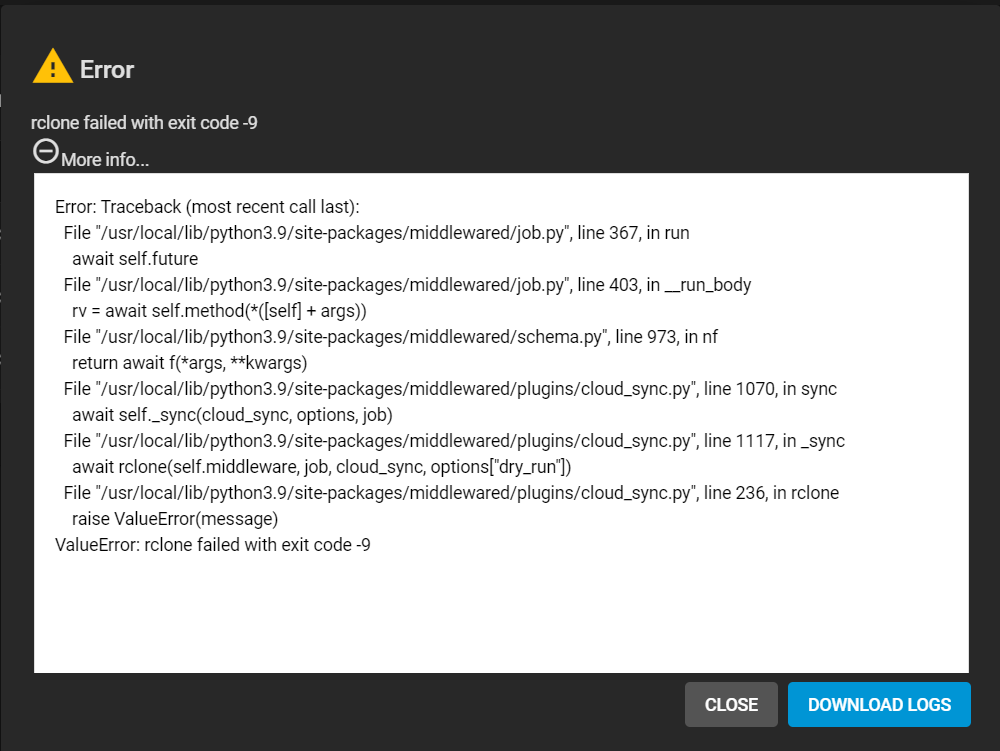This screenshot has height=751, width=1000.
Task: Click the await self.future line
Action: [135, 259]
